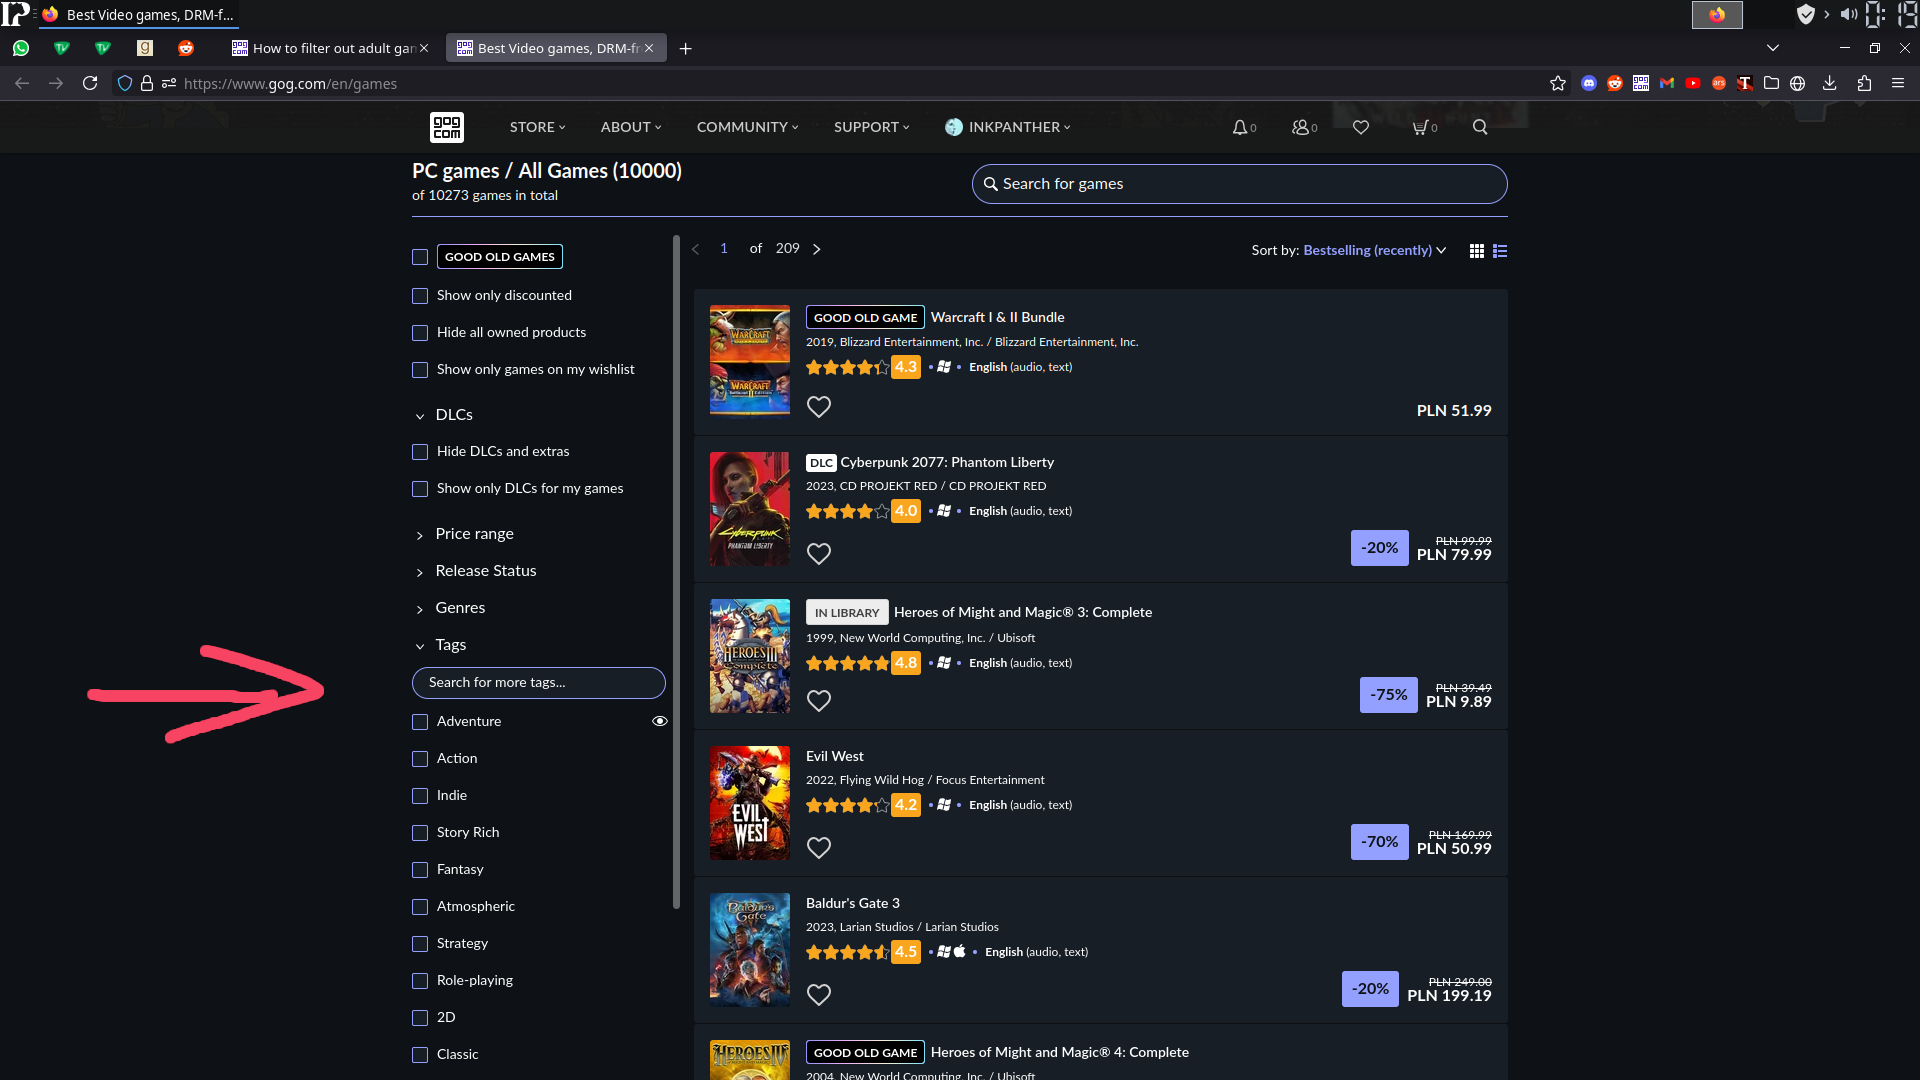Go to GOG.com home via logo
Viewport: 1920px width, 1080px height.
click(447, 127)
